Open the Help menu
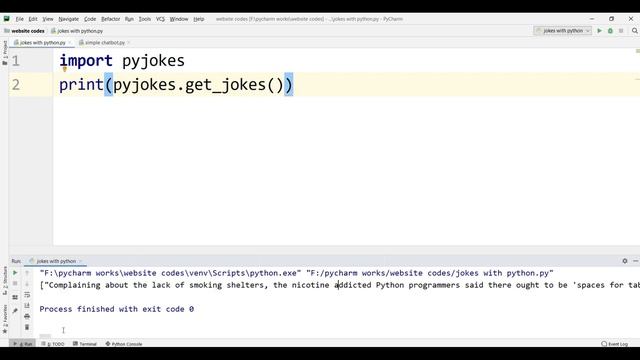The width and height of the screenshot is (640, 360). pyautogui.click(x=199, y=19)
